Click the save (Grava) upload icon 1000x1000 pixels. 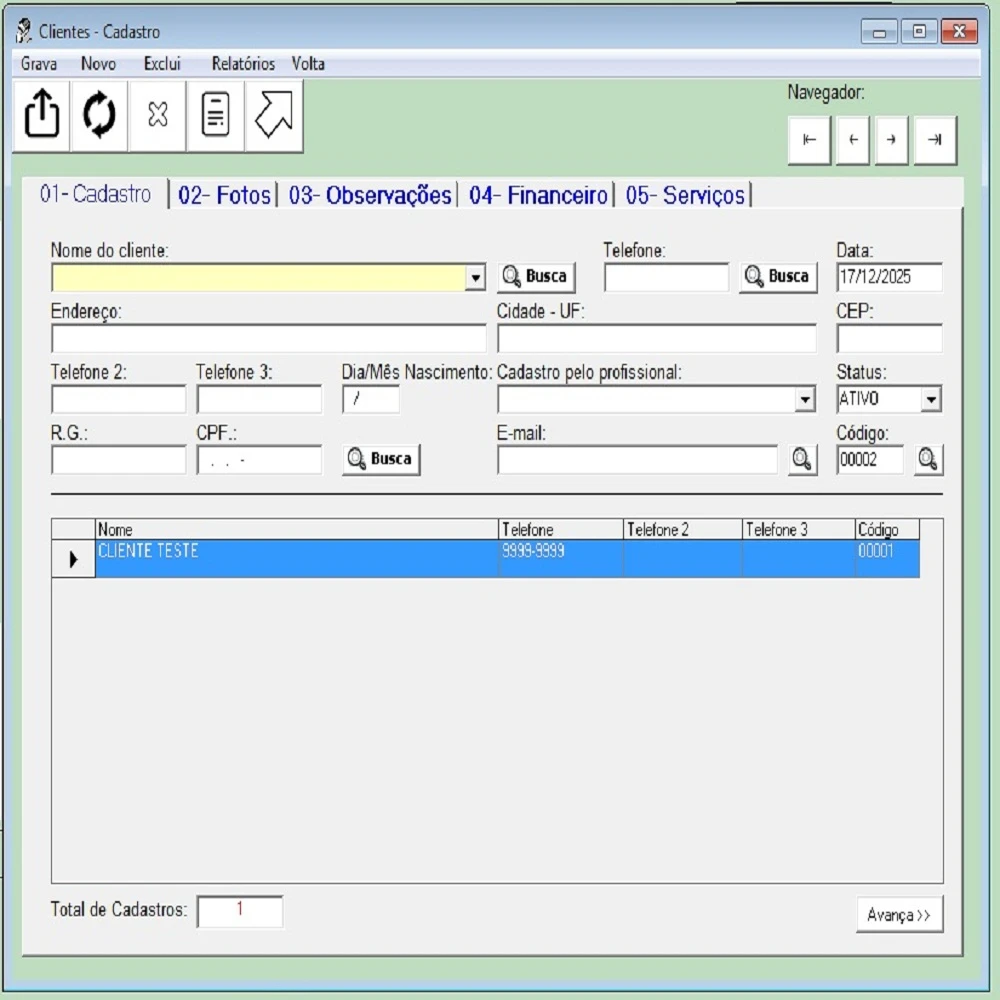[x=41, y=116]
